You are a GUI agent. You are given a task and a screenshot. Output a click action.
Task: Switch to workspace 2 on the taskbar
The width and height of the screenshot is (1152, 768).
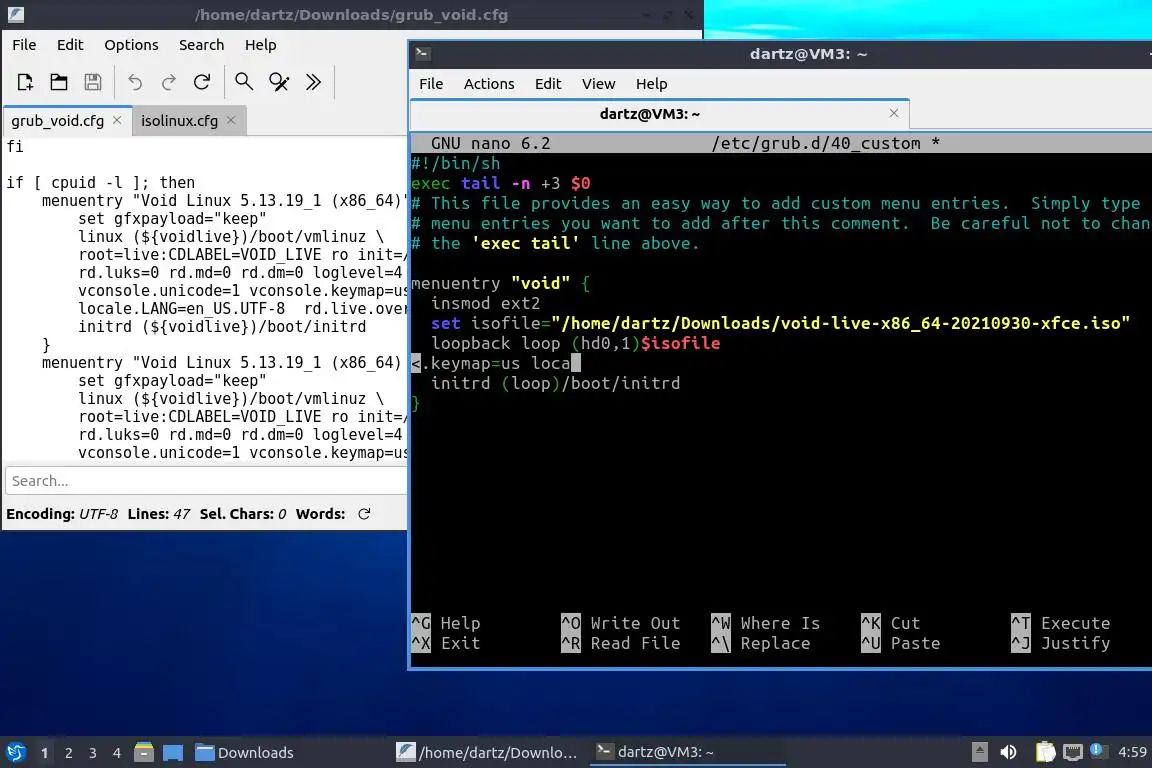click(68, 753)
